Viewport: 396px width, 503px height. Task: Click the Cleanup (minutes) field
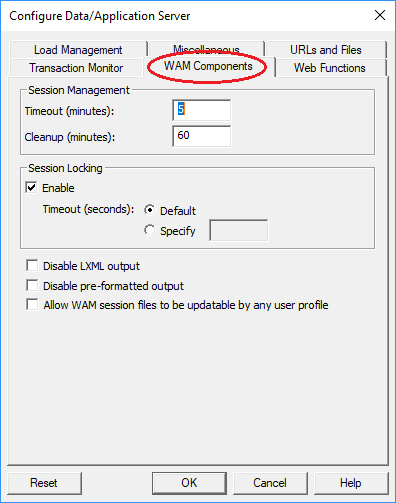pyautogui.click(x=202, y=136)
